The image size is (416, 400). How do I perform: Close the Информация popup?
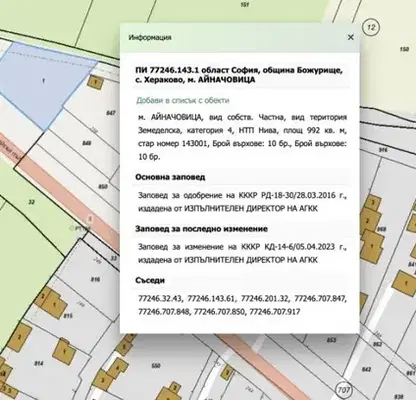(351, 37)
